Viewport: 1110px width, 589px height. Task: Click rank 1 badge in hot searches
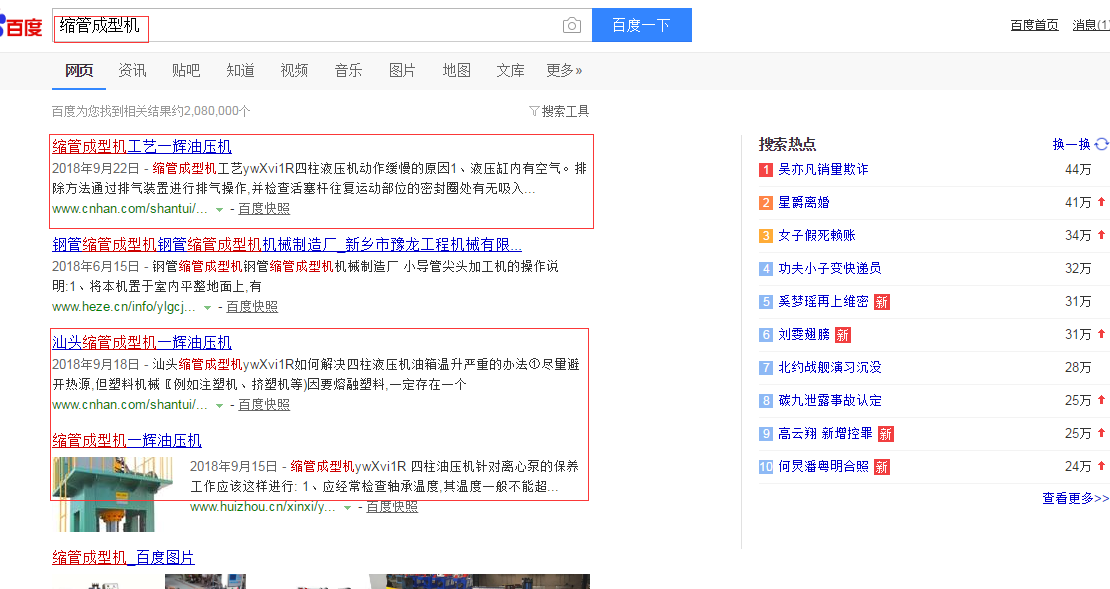766,170
